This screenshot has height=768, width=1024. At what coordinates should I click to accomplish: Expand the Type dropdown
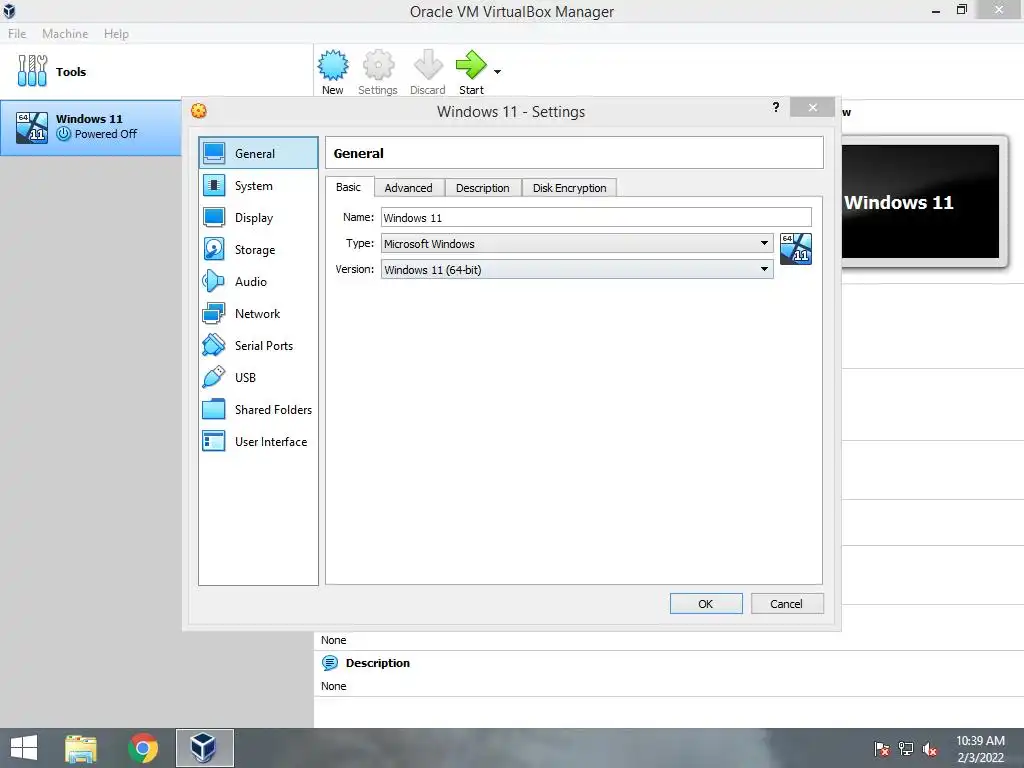pyautogui.click(x=764, y=243)
